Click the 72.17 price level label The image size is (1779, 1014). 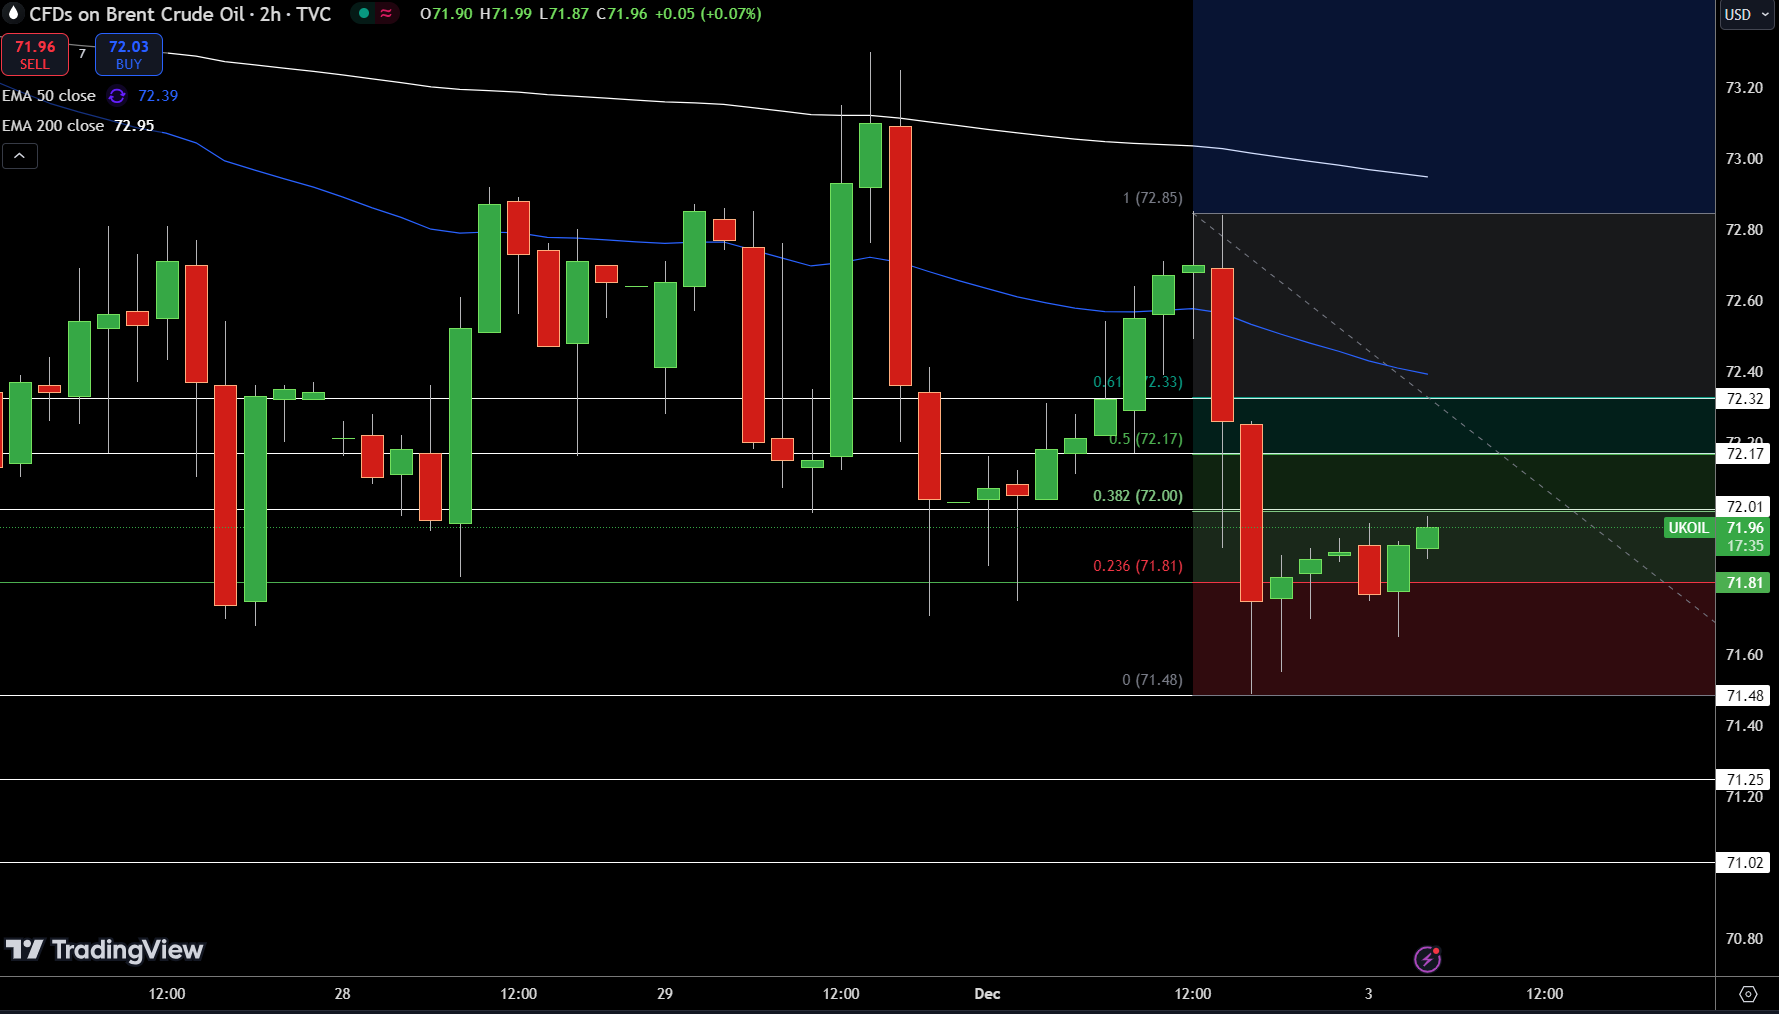coord(1745,454)
